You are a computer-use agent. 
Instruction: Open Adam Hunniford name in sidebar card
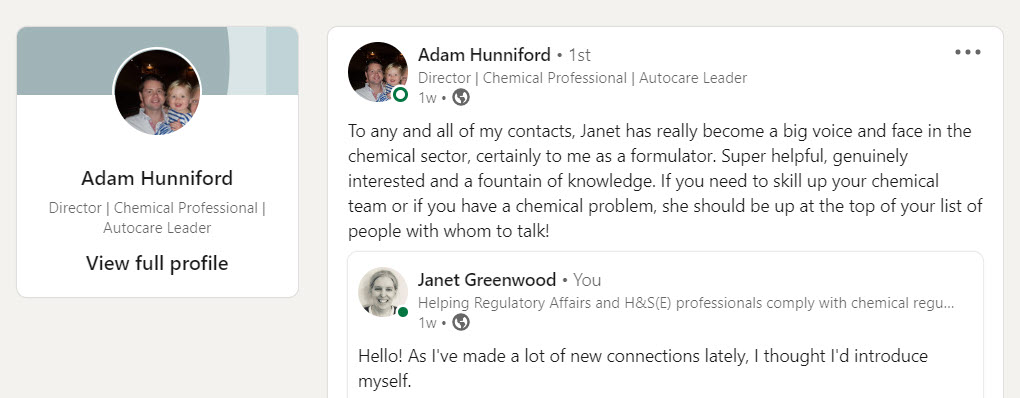[x=157, y=178]
